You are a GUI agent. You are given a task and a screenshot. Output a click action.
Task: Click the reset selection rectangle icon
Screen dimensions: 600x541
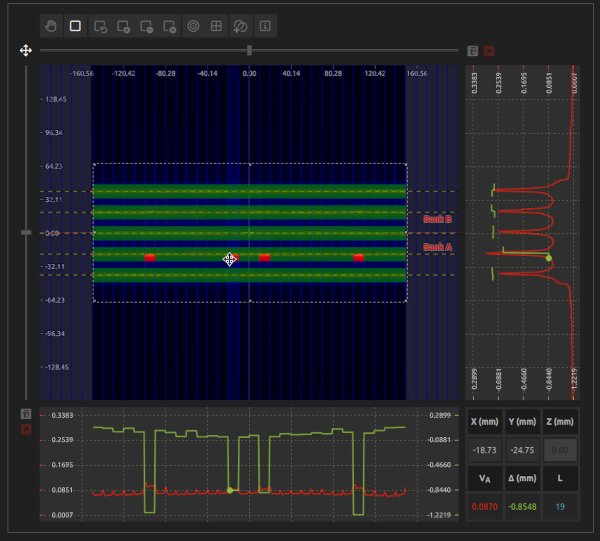[100, 26]
